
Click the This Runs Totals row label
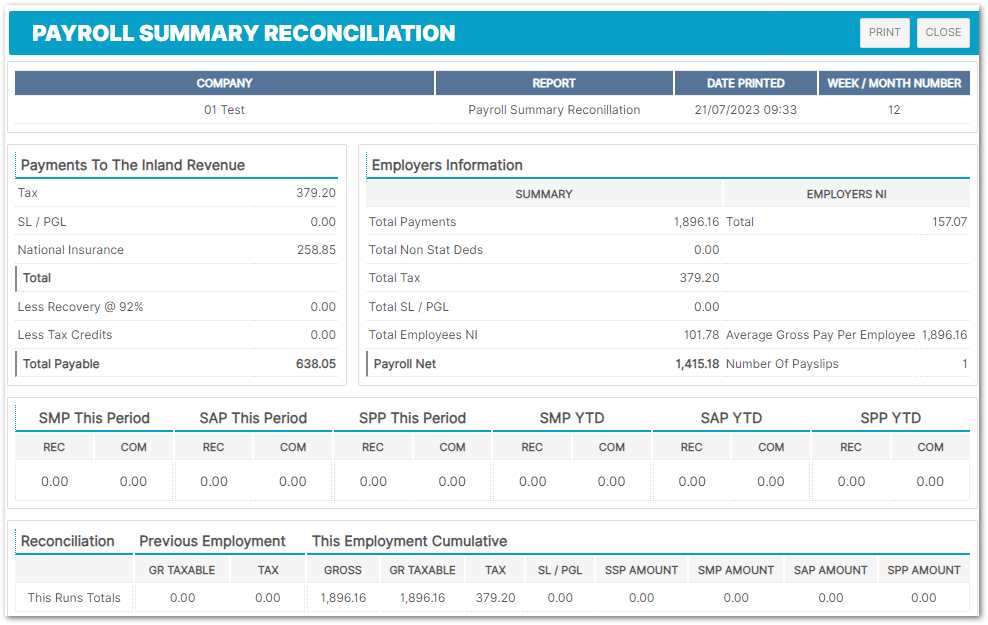click(x=74, y=598)
